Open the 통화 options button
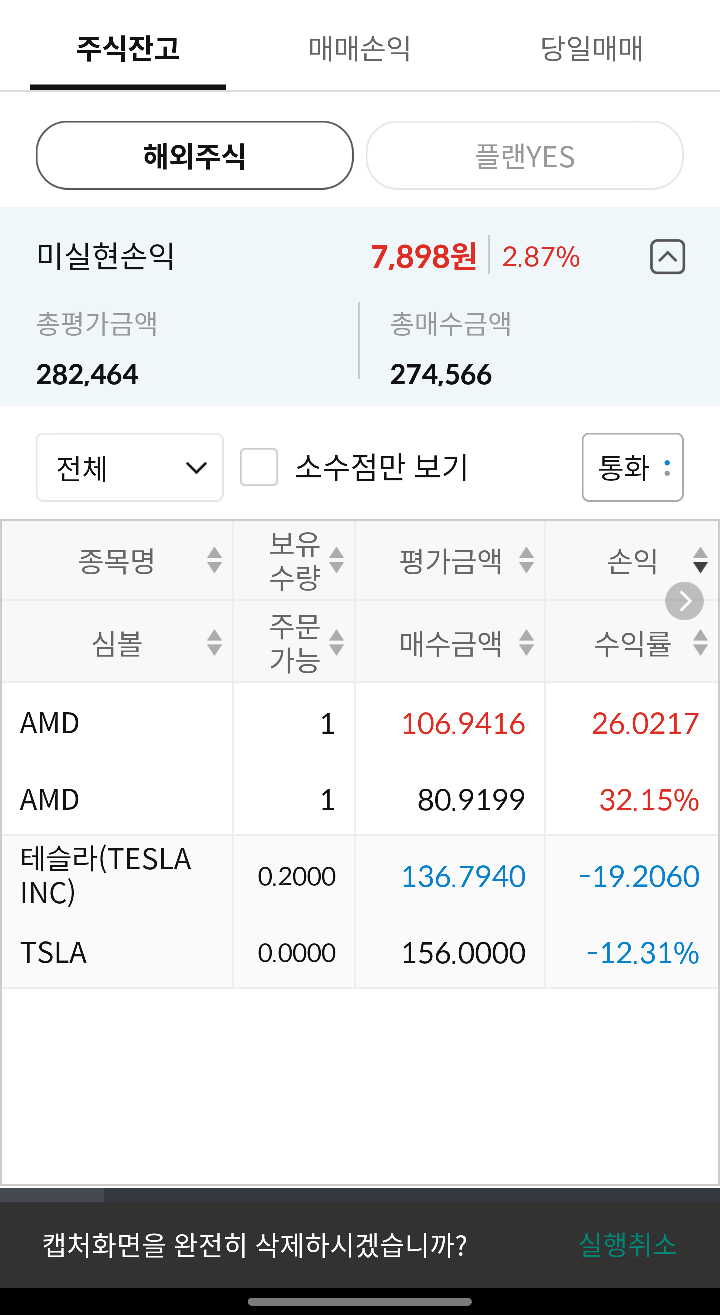 click(633, 467)
